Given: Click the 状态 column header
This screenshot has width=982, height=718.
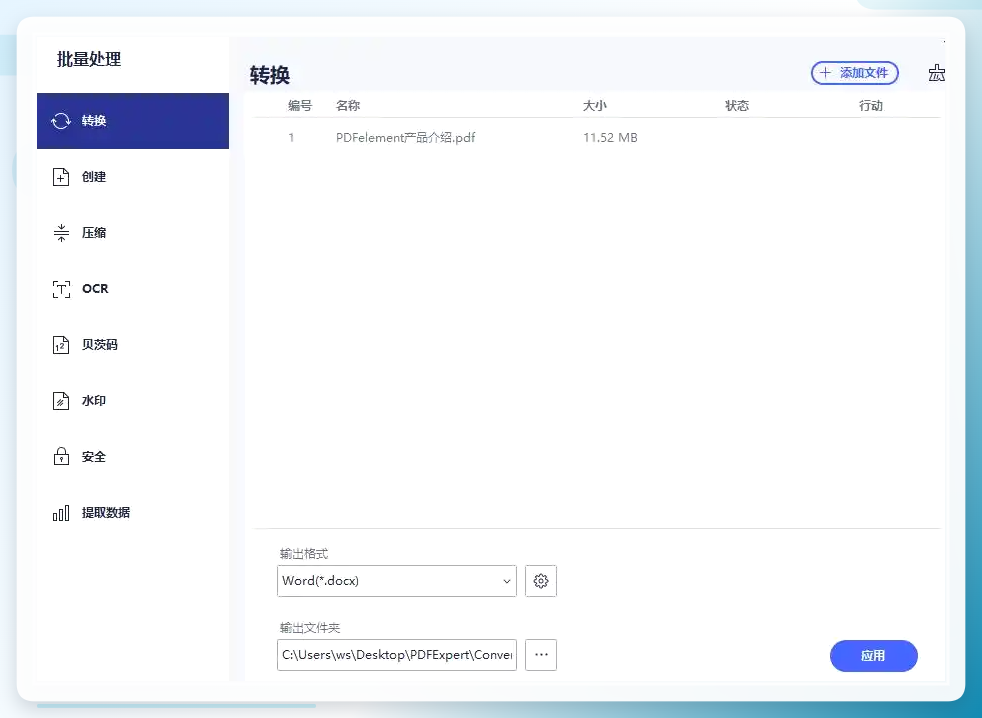Looking at the screenshot, I should (737, 106).
